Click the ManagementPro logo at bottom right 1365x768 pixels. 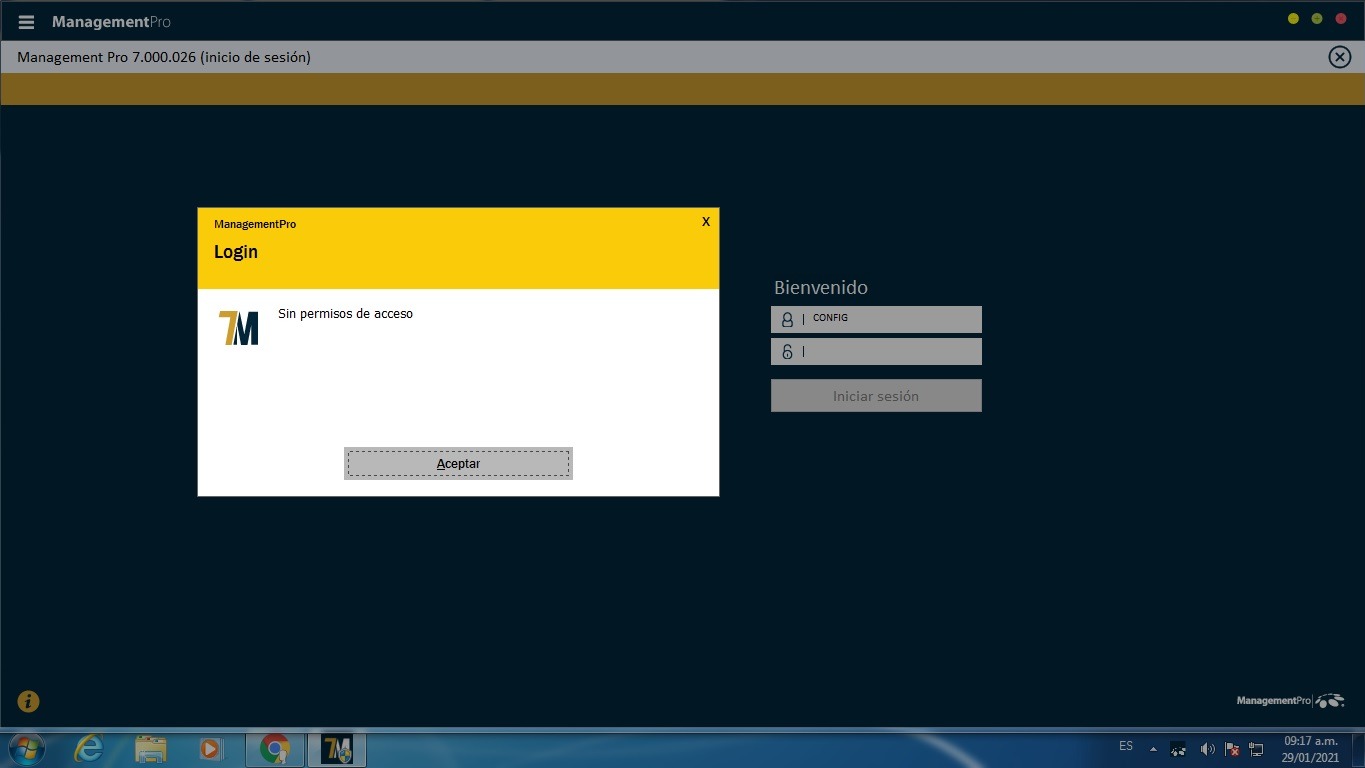click(x=1290, y=701)
